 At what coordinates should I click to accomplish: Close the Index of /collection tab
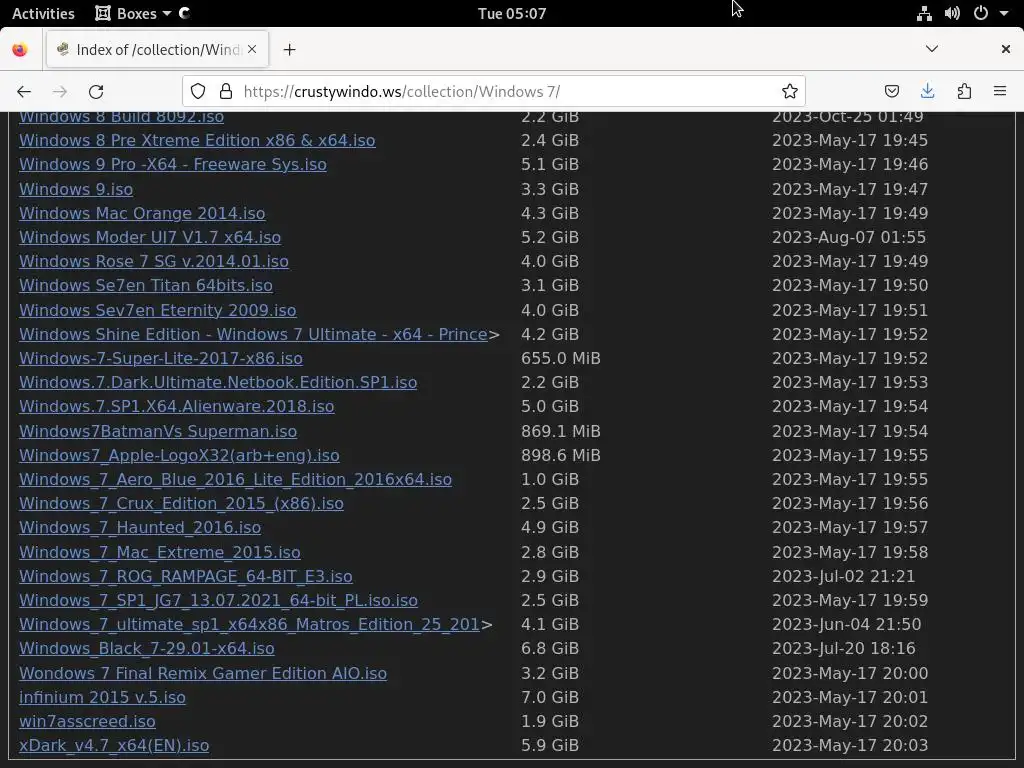click(x=252, y=50)
